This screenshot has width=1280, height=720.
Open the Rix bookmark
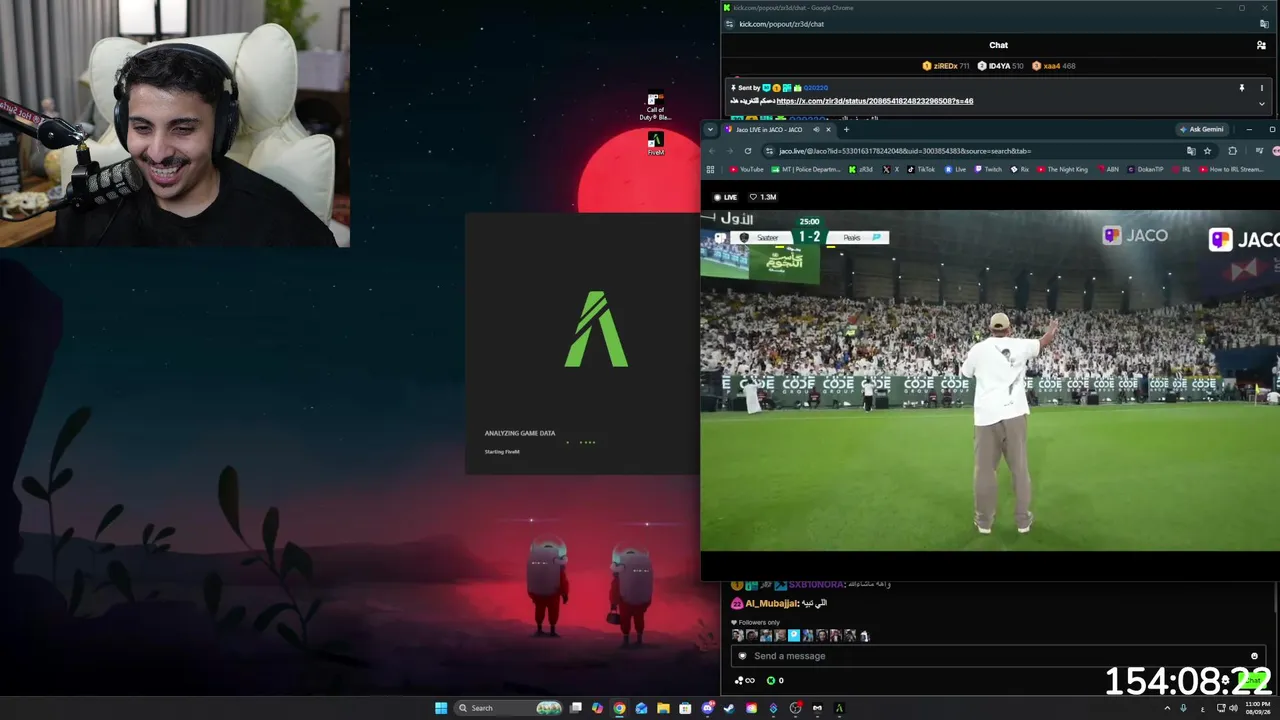tap(1020, 170)
